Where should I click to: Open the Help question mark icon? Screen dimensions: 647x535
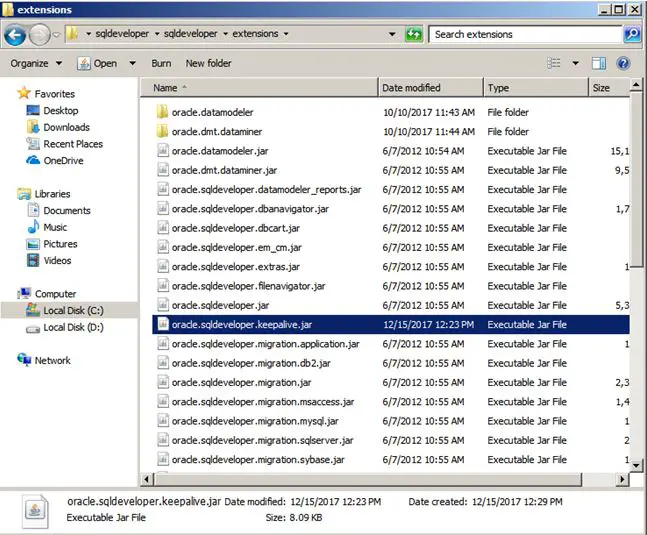(623, 63)
